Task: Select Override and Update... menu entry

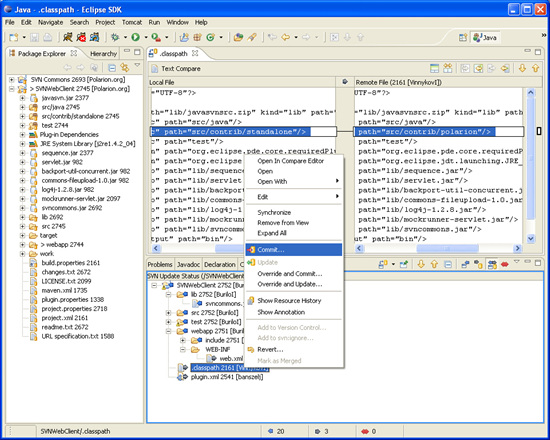Action: tap(294, 284)
